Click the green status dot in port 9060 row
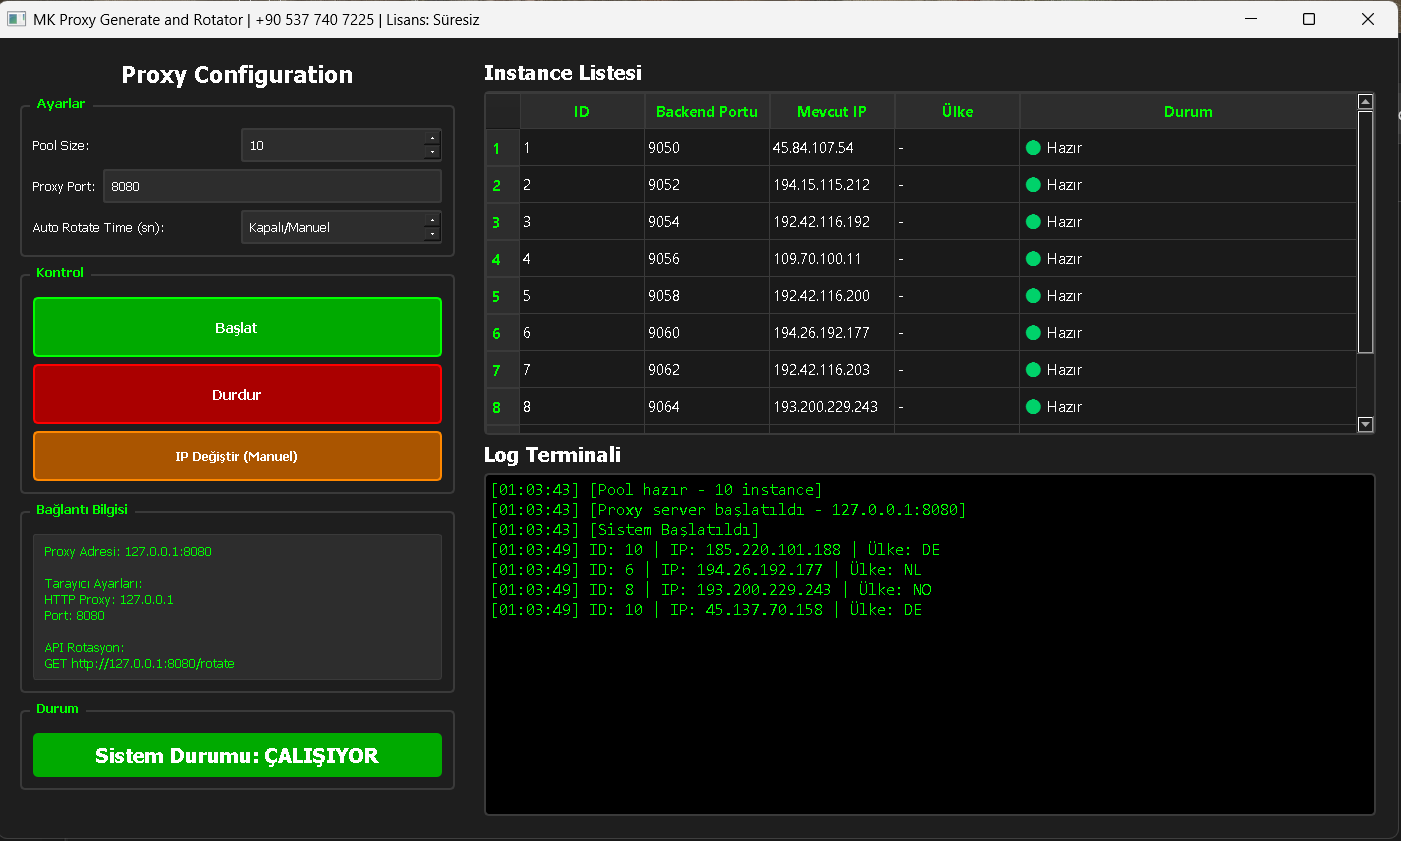Image resolution: width=1401 pixels, height=841 pixels. pos(1033,333)
